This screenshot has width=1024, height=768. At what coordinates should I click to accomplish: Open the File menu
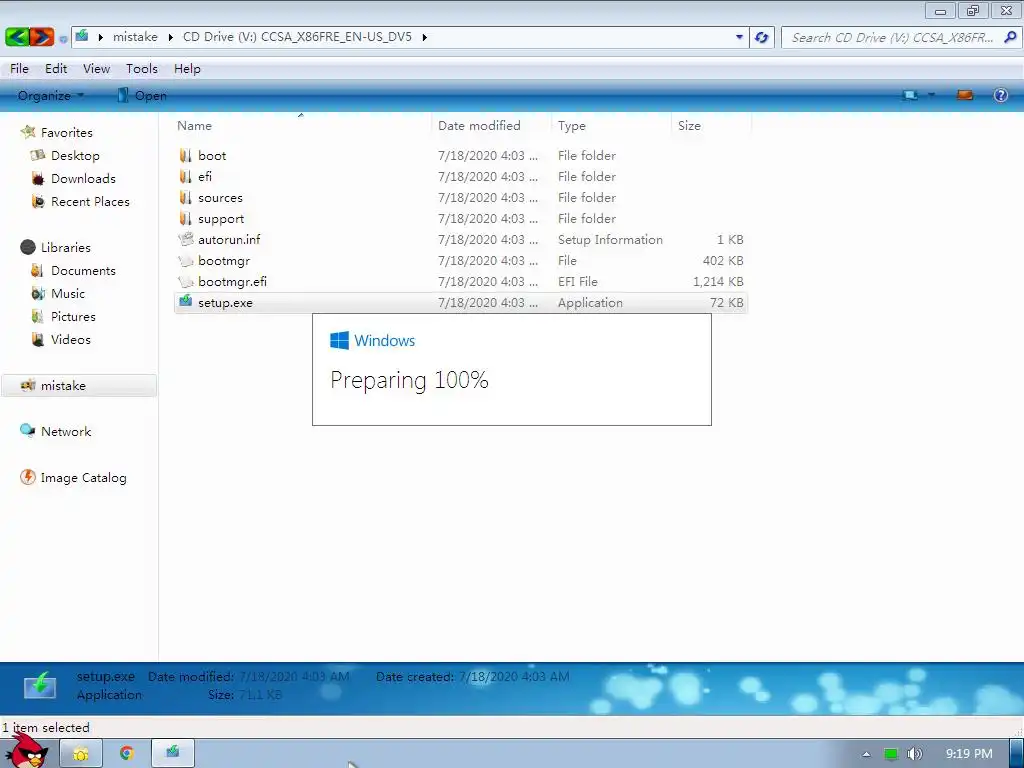(x=19, y=69)
